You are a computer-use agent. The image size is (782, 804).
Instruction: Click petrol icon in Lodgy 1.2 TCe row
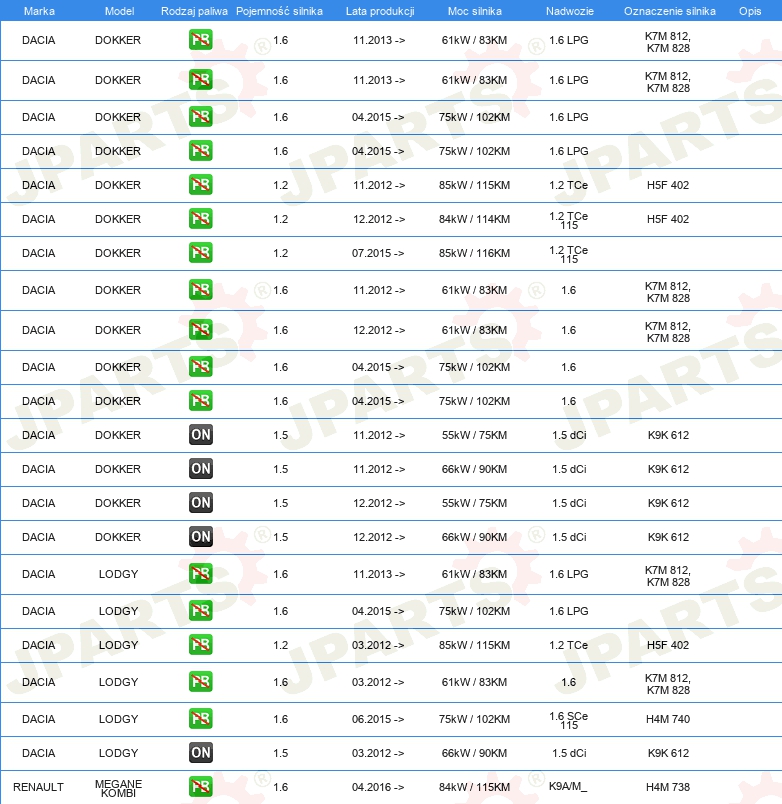pyautogui.click(x=200, y=645)
